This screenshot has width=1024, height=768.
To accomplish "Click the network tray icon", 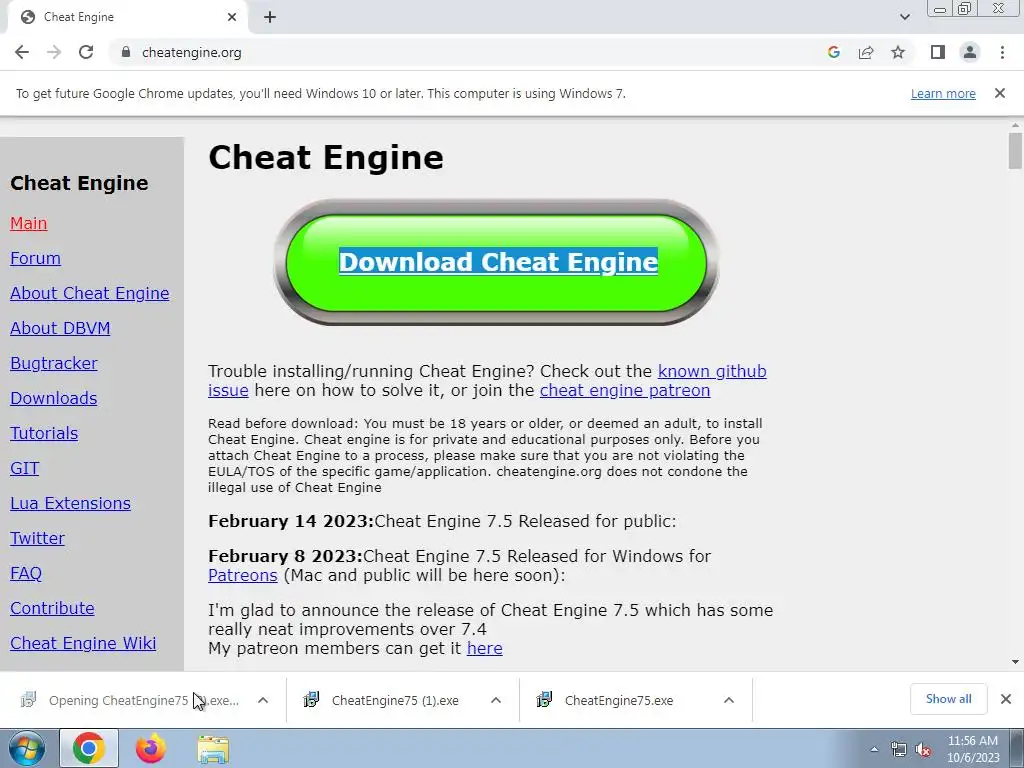I will pos(899,750).
